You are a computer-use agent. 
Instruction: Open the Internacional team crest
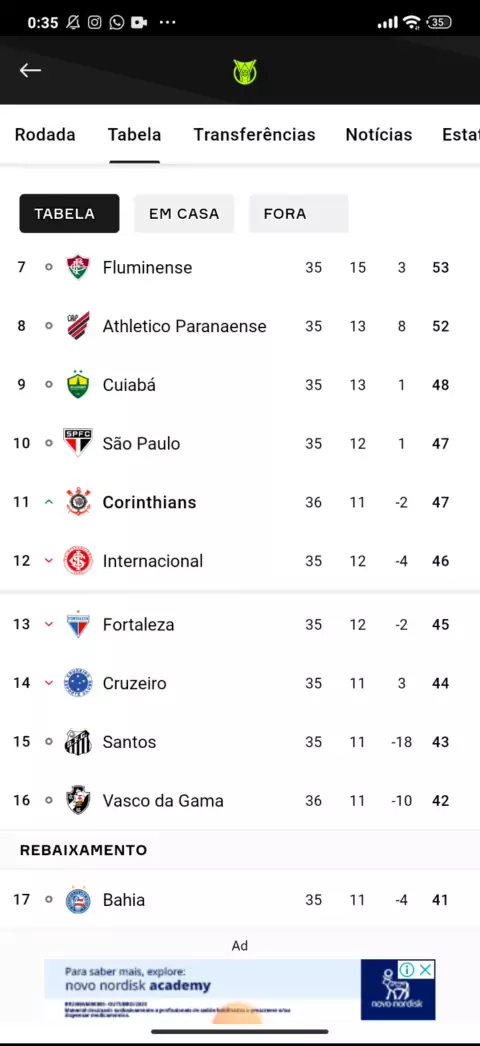(x=78, y=560)
